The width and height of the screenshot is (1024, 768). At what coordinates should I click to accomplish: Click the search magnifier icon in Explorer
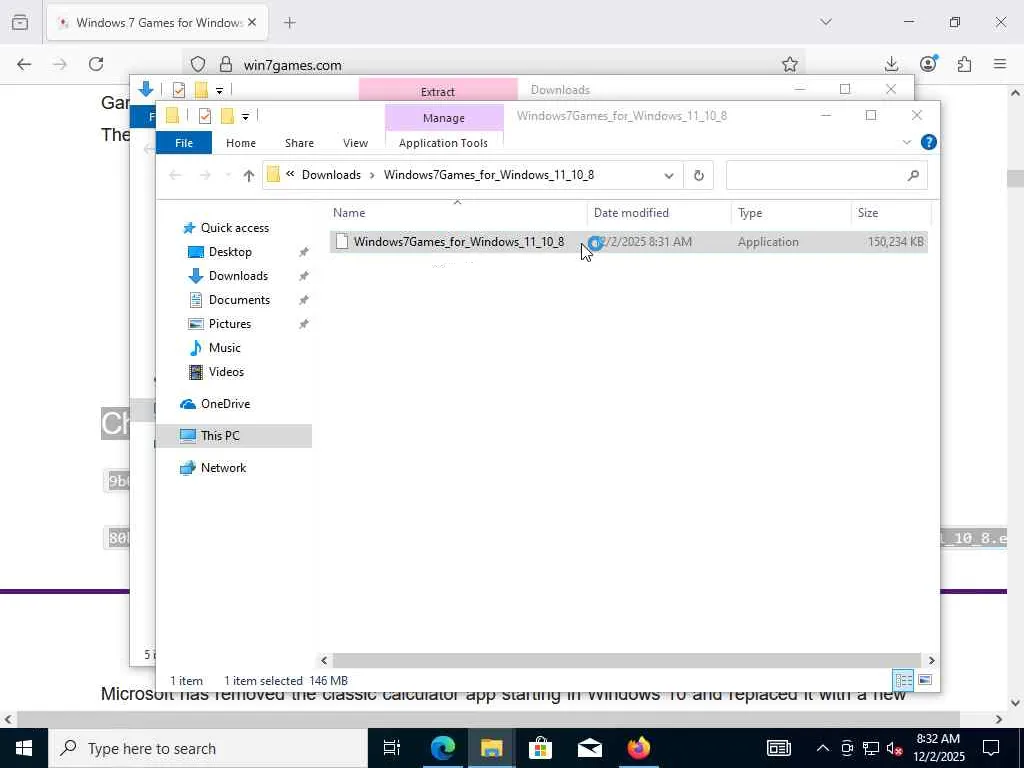pos(913,175)
